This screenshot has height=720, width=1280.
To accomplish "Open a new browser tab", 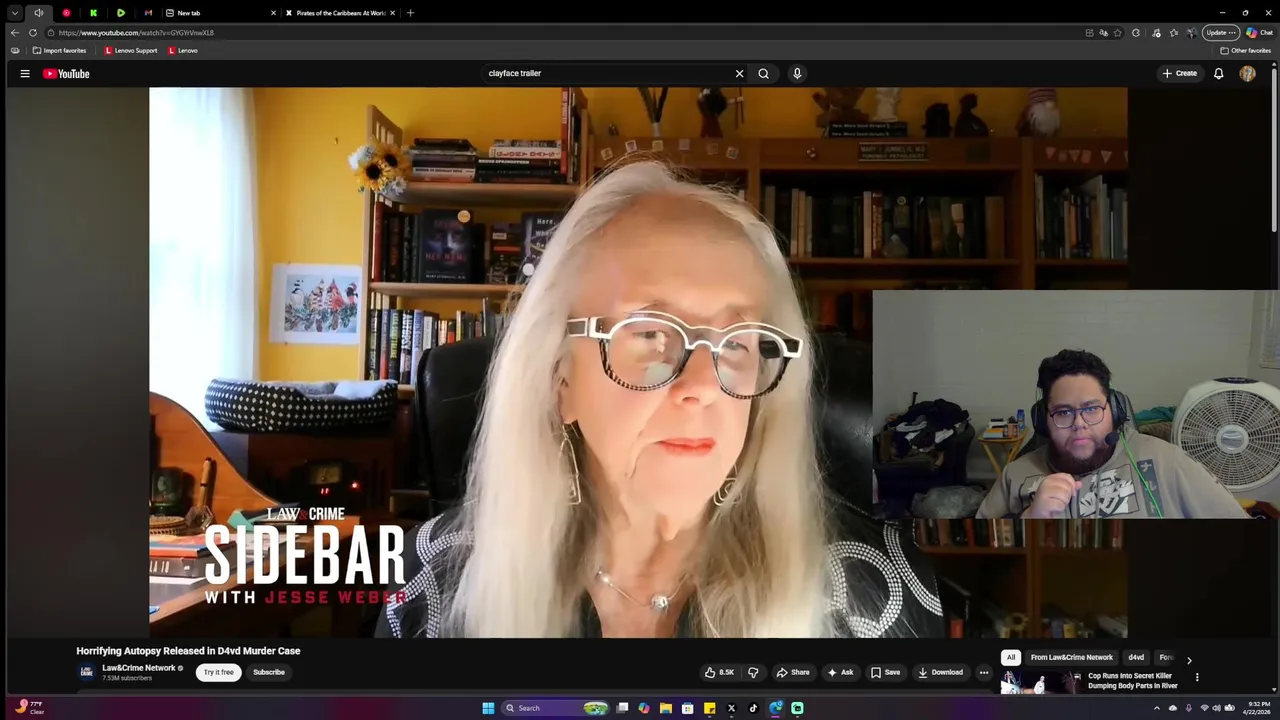I will [x=410, y=13].
